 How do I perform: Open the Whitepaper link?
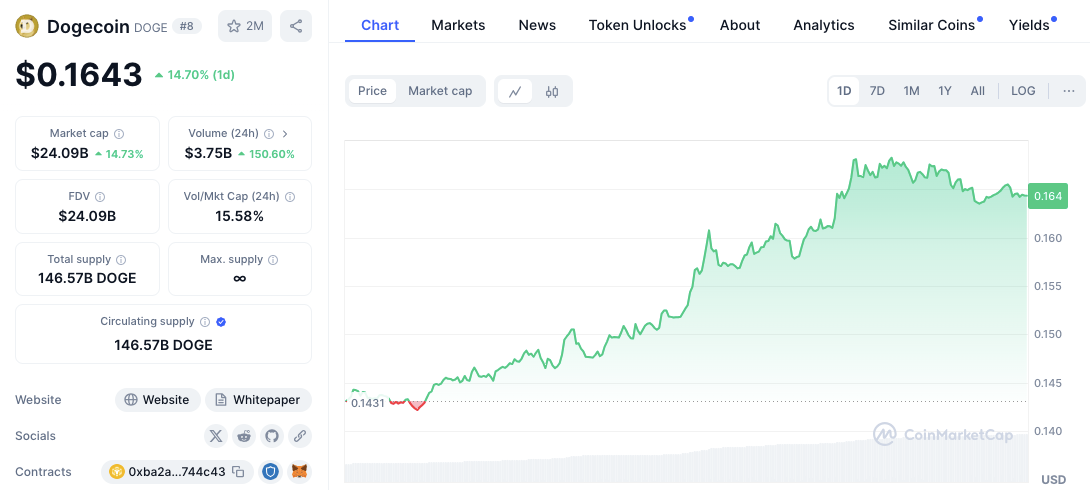[259, 400]
